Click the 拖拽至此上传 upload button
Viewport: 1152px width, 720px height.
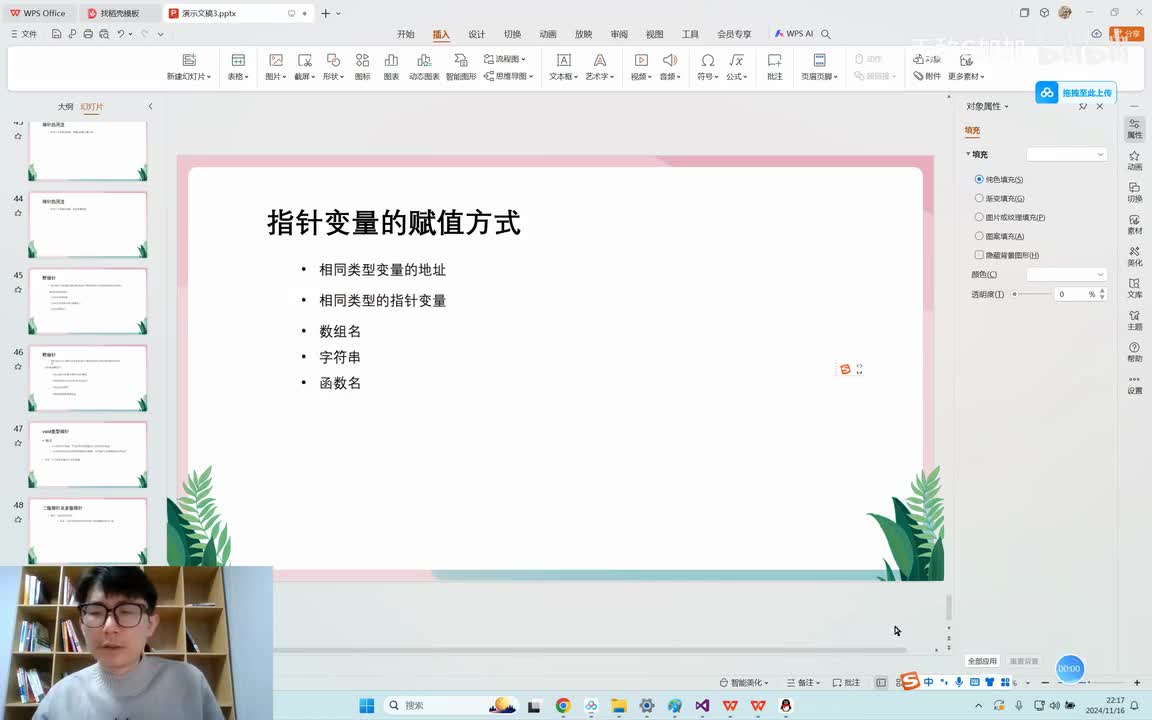pyautogui.click(x=1076, y=93)
